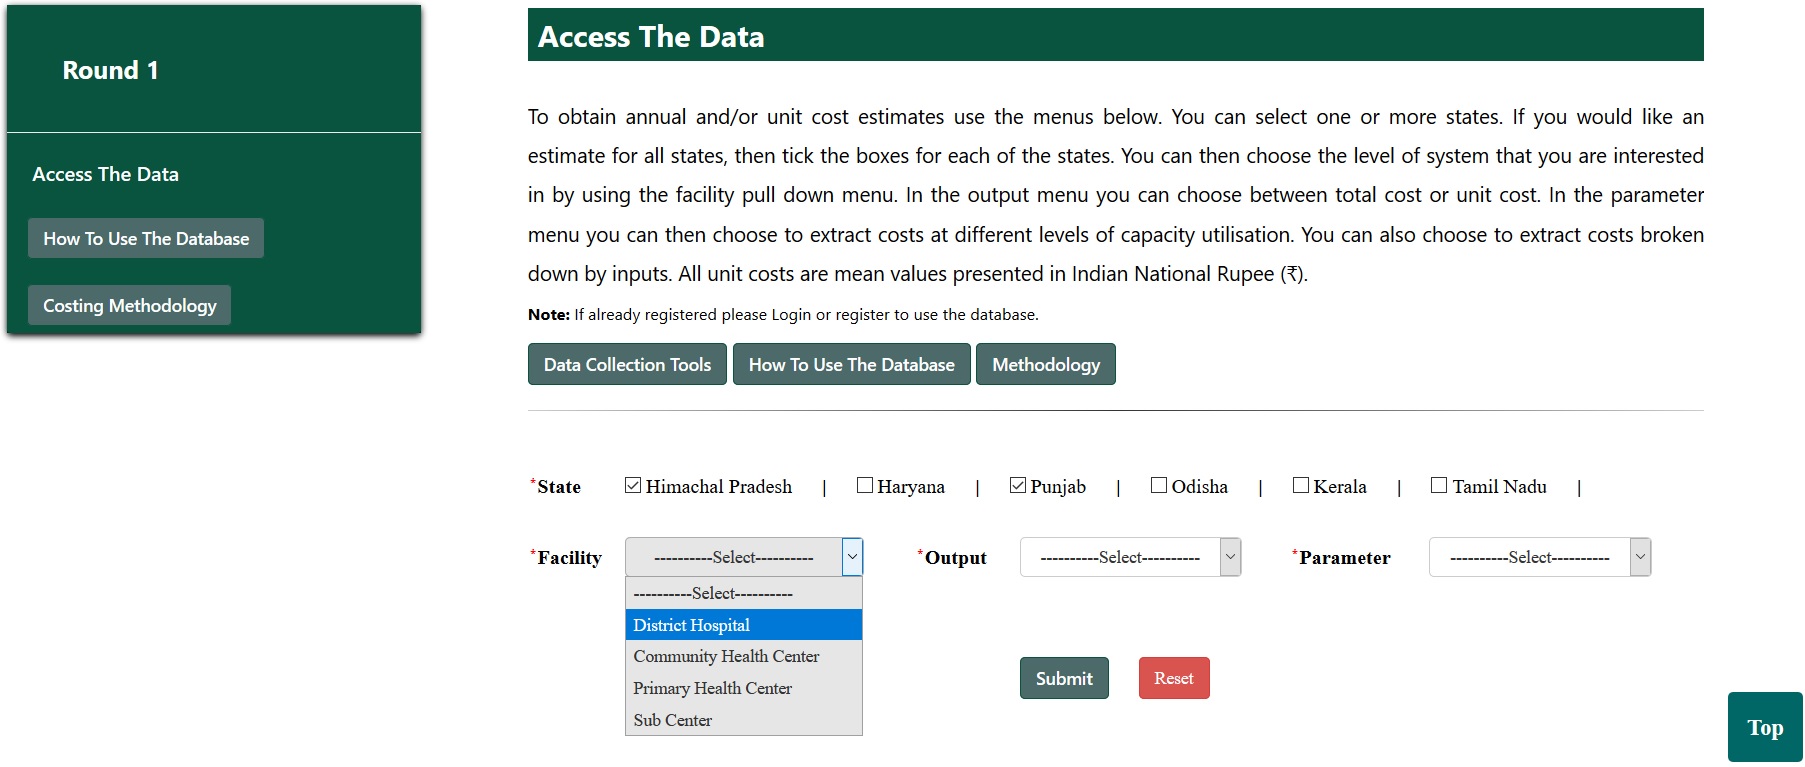
Task: Select the Tamil Nadu checkbox
Action: click(1439, 485)
